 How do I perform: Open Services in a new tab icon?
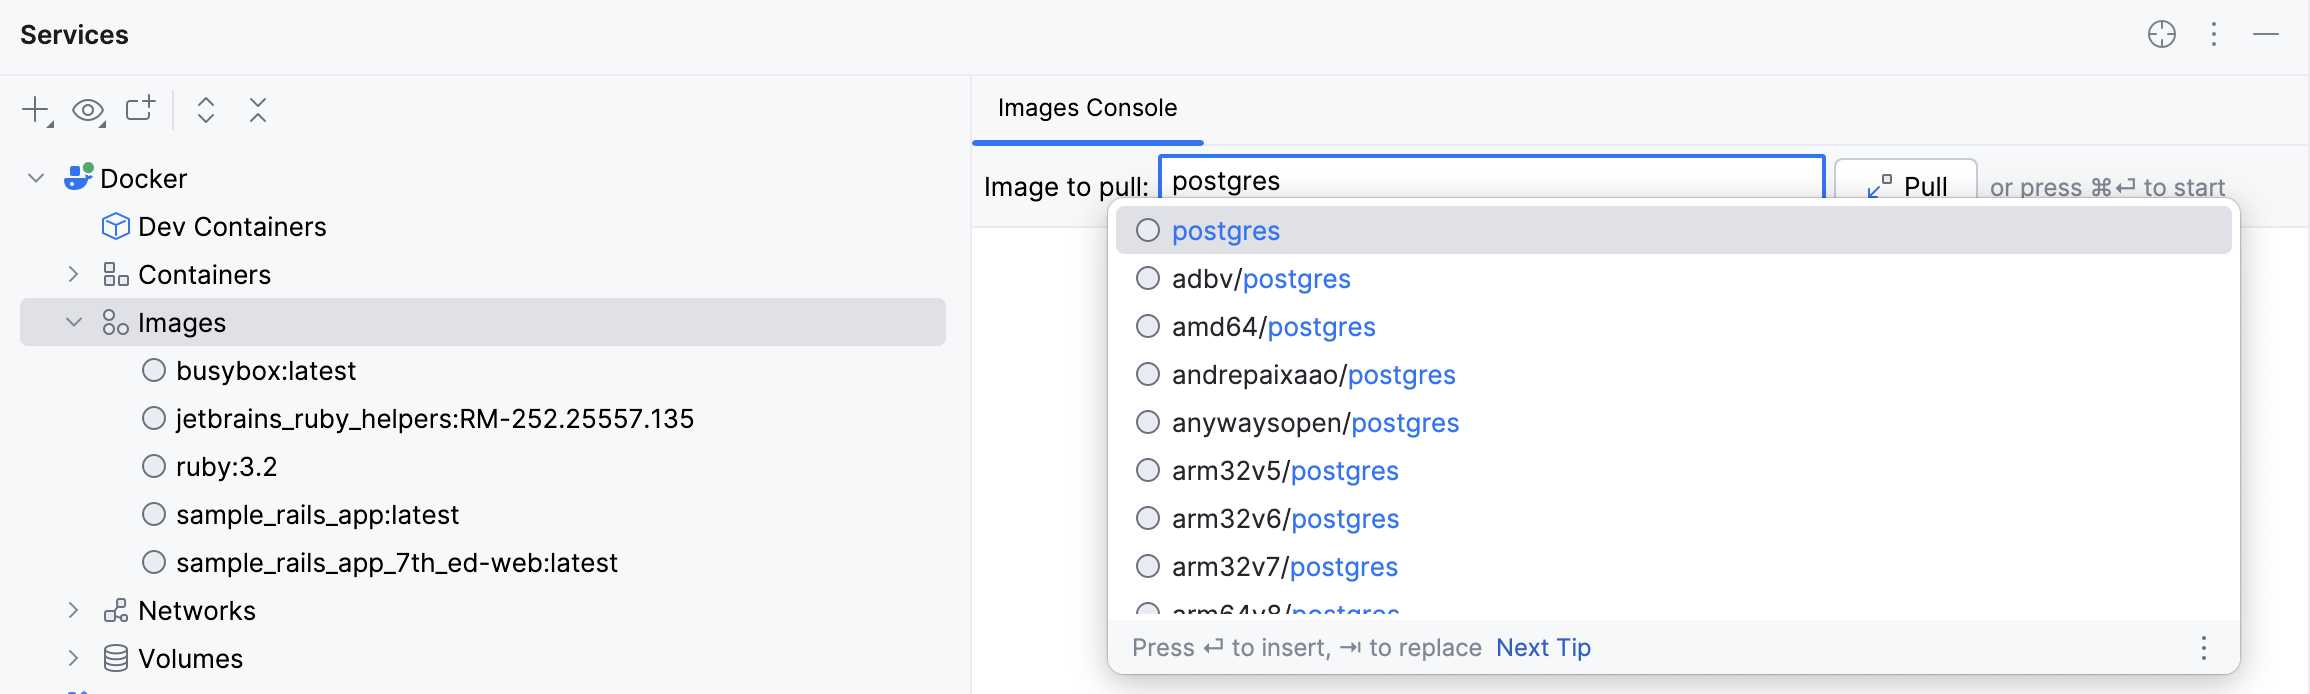tap(140, 108)
